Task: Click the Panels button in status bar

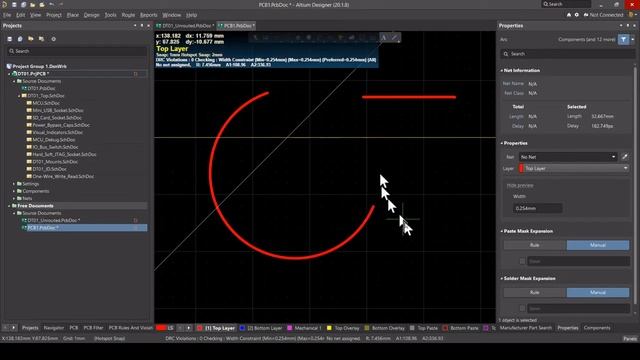Action: (x=630, y=338)
